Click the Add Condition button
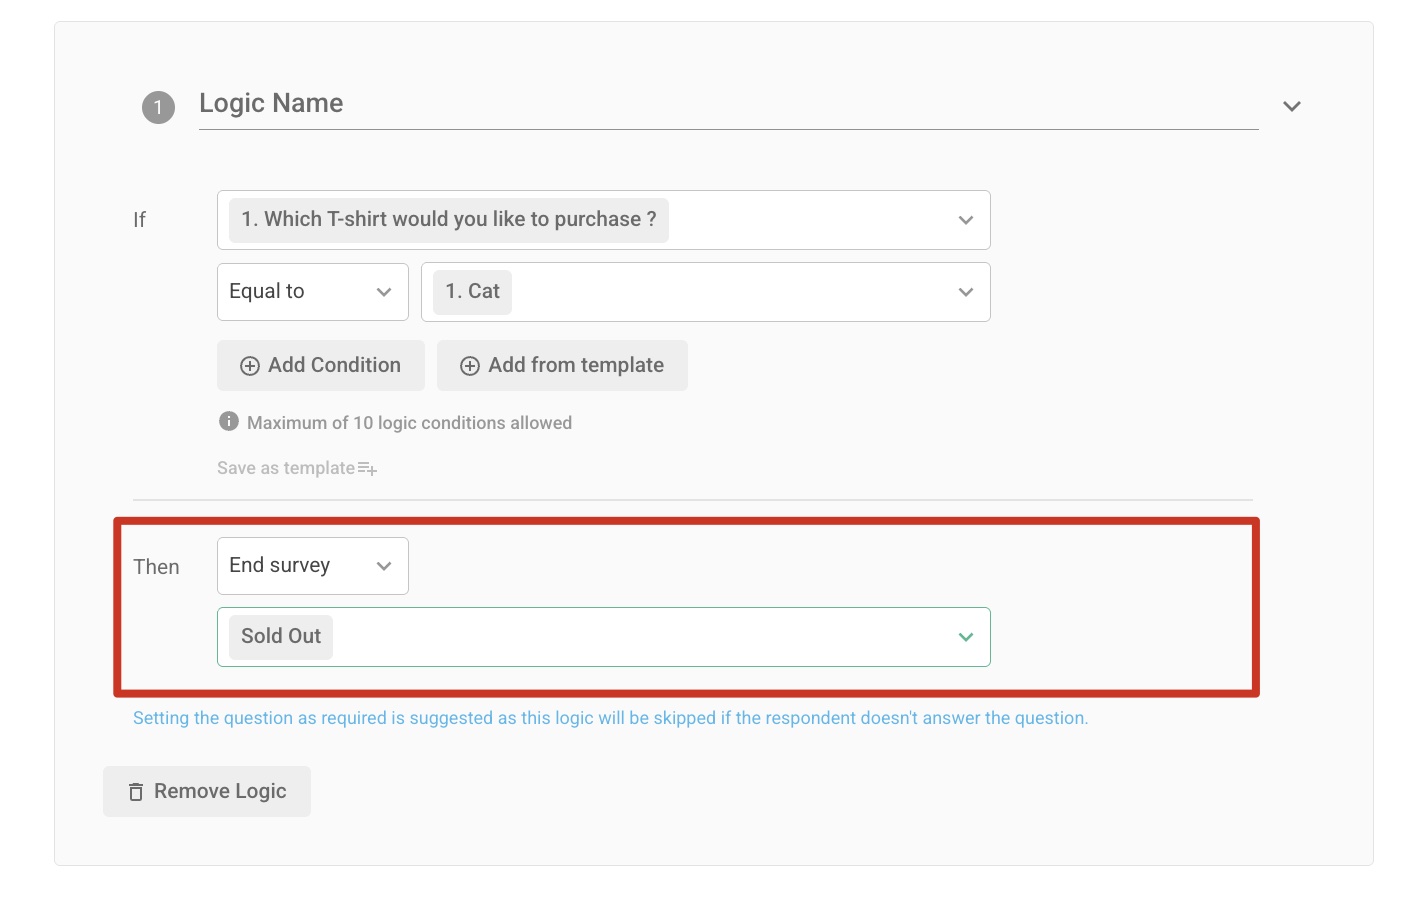The image size is (1428, 898). (320, 365)
